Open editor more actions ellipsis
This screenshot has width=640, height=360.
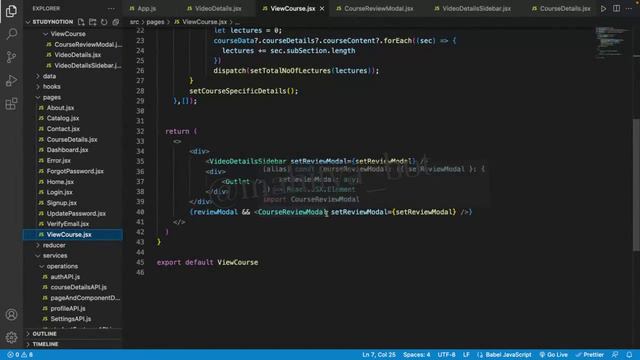pos(629,9)
